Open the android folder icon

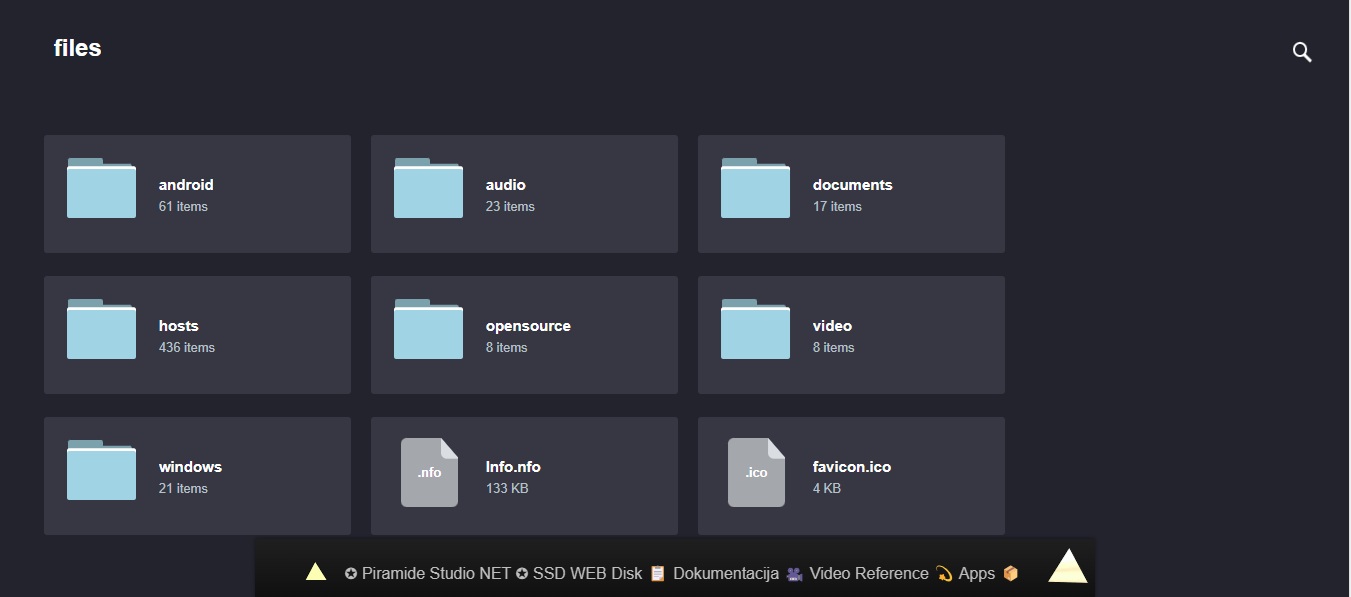[101, 188]
